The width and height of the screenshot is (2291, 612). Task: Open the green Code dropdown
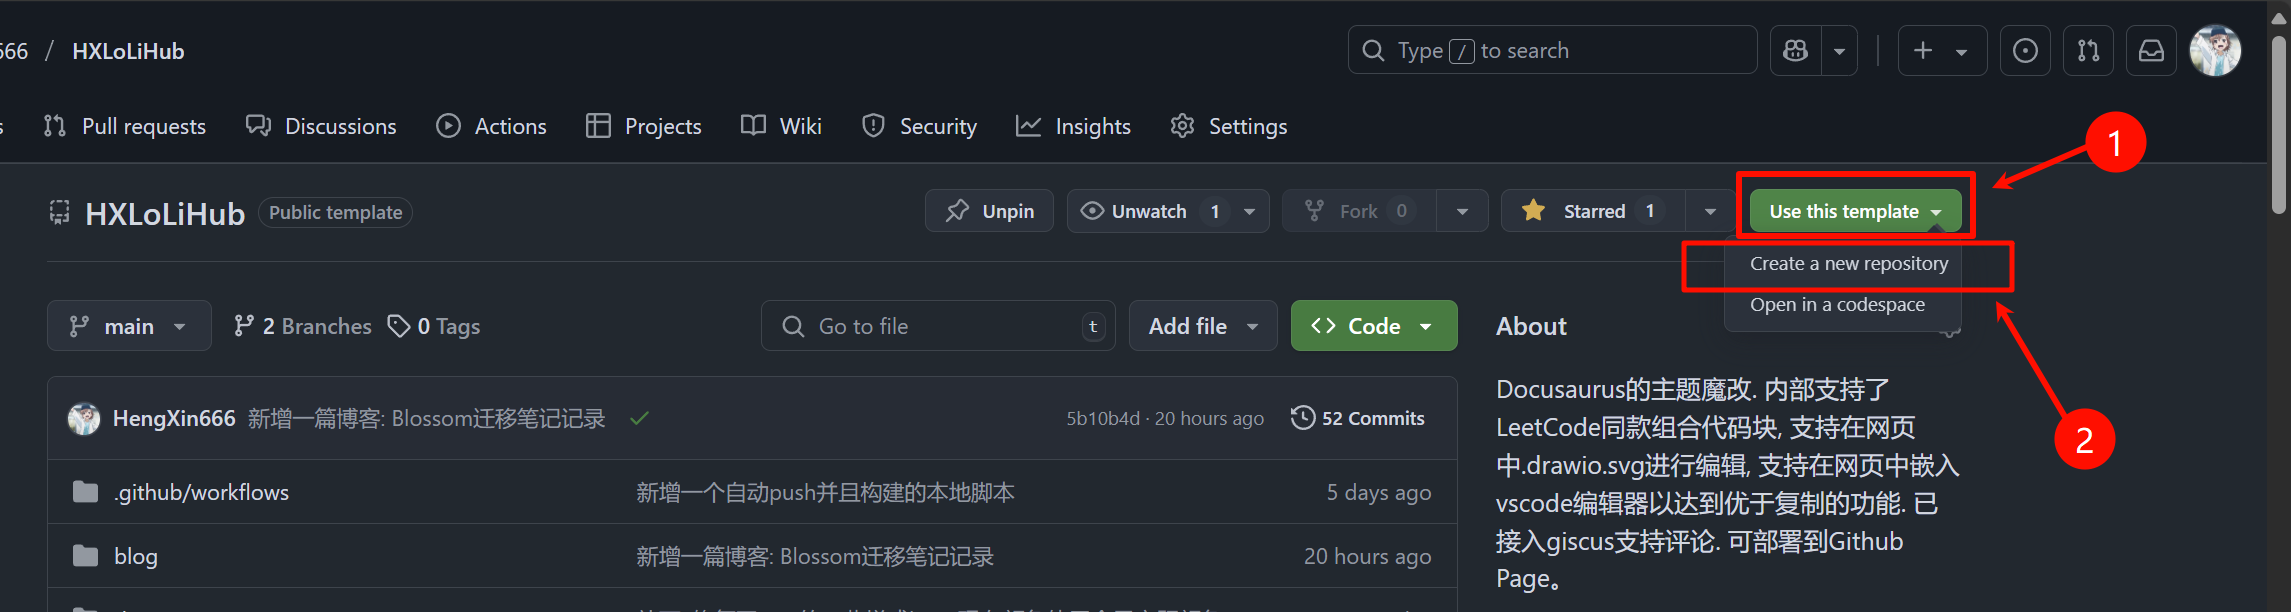point(1374,326)
